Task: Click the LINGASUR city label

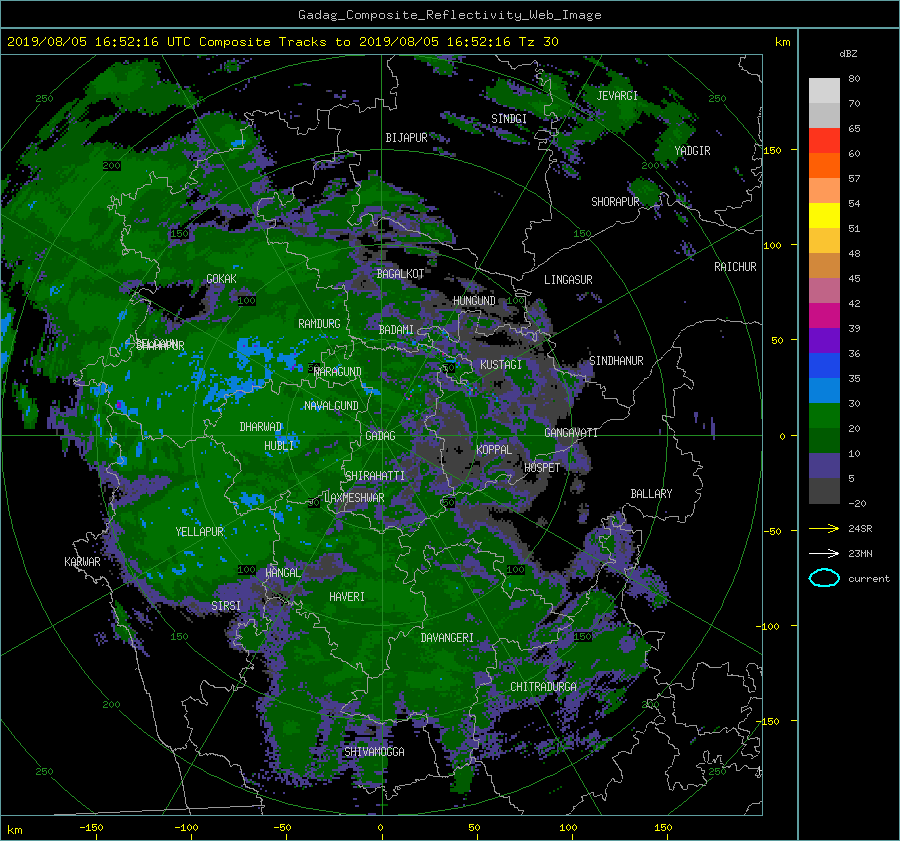Action: click(x=568, y=280)
